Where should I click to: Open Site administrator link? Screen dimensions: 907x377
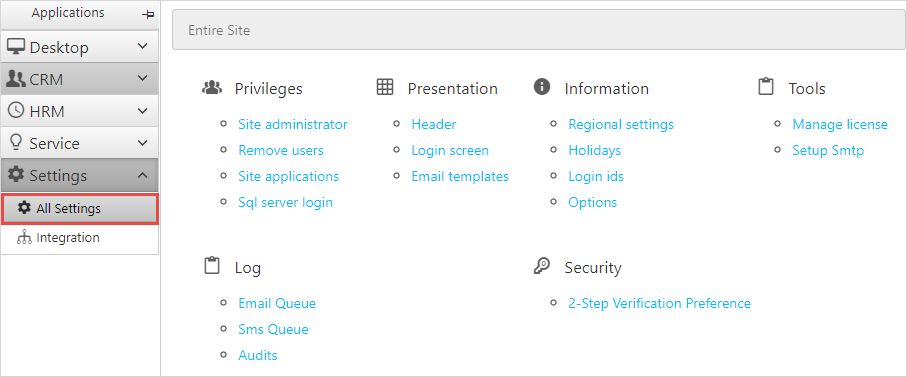pos(293,124)
